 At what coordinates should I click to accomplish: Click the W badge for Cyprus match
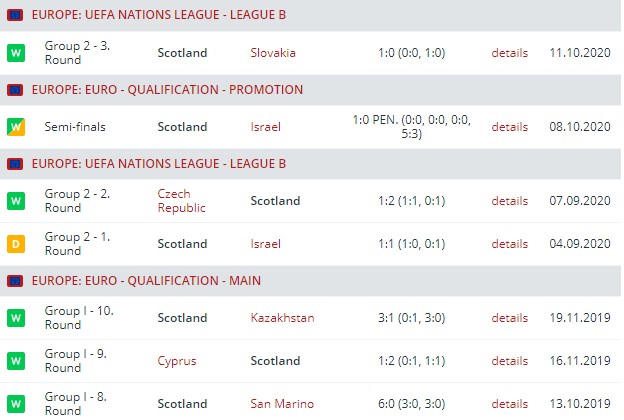point(16,361)
